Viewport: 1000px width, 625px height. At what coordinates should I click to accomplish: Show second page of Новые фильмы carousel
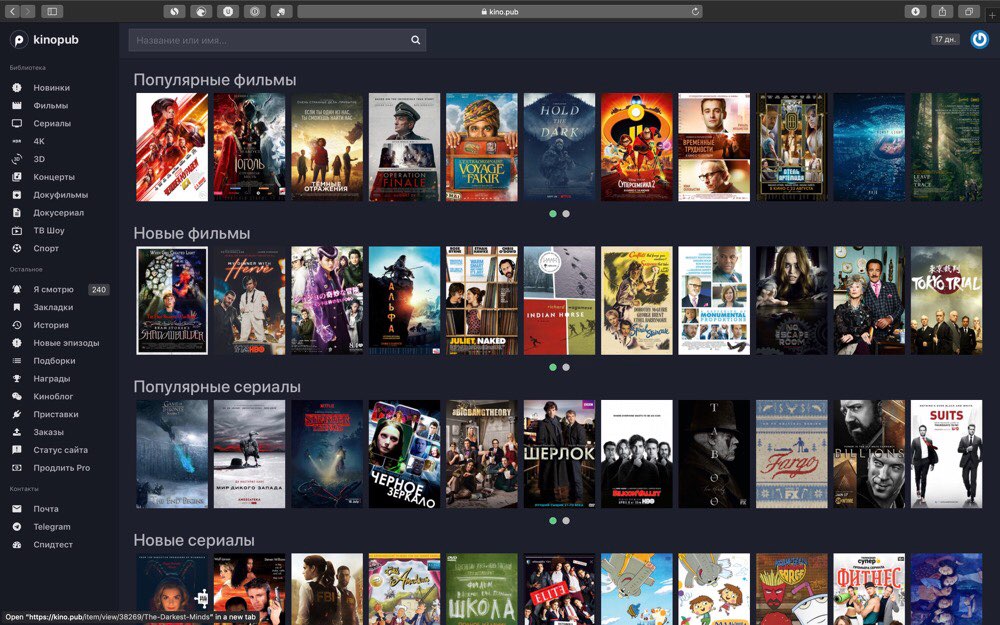click(566, 367)
